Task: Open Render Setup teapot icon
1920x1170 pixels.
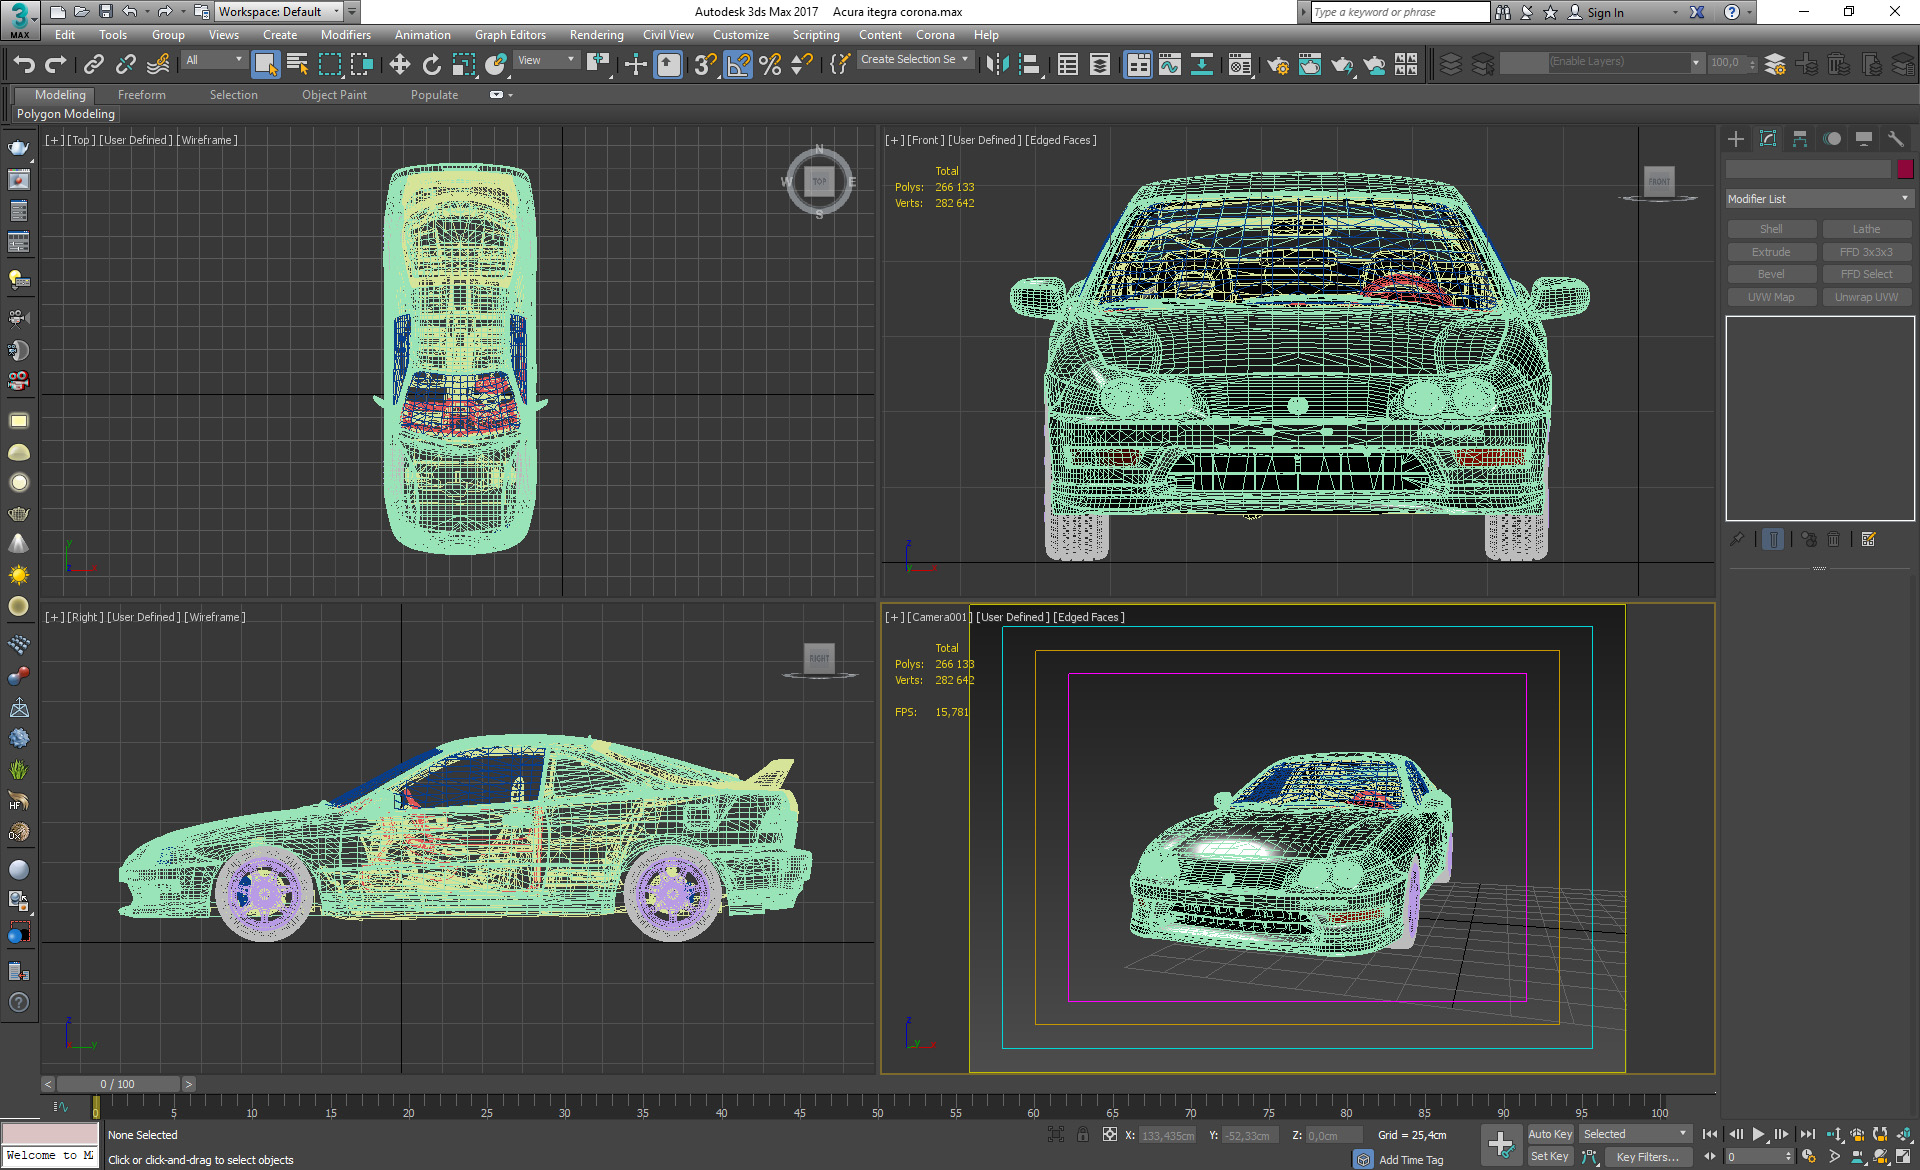Action: (x=1277, y=65)
